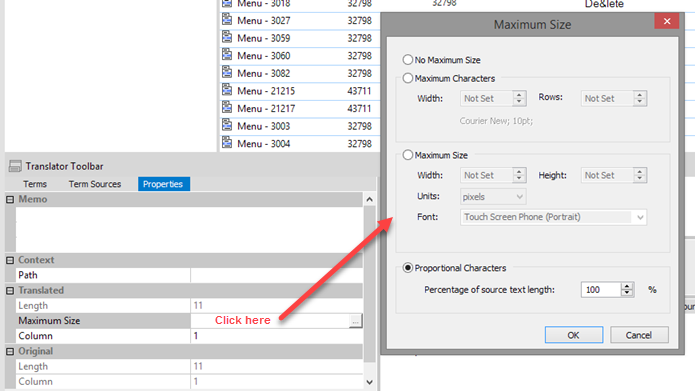
Task: Click the Menu - 3004 row icon
Action: (227, 143)
